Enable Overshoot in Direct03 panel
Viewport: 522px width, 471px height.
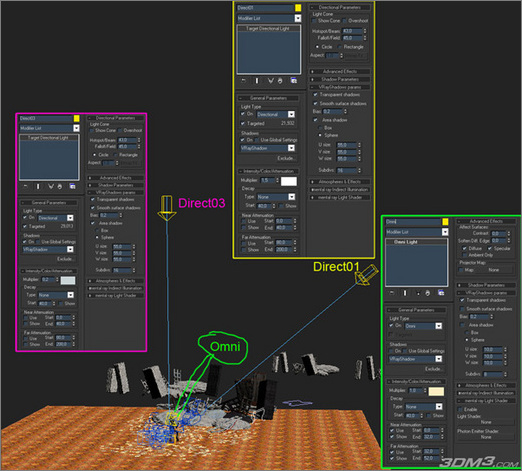click(120, 130)
